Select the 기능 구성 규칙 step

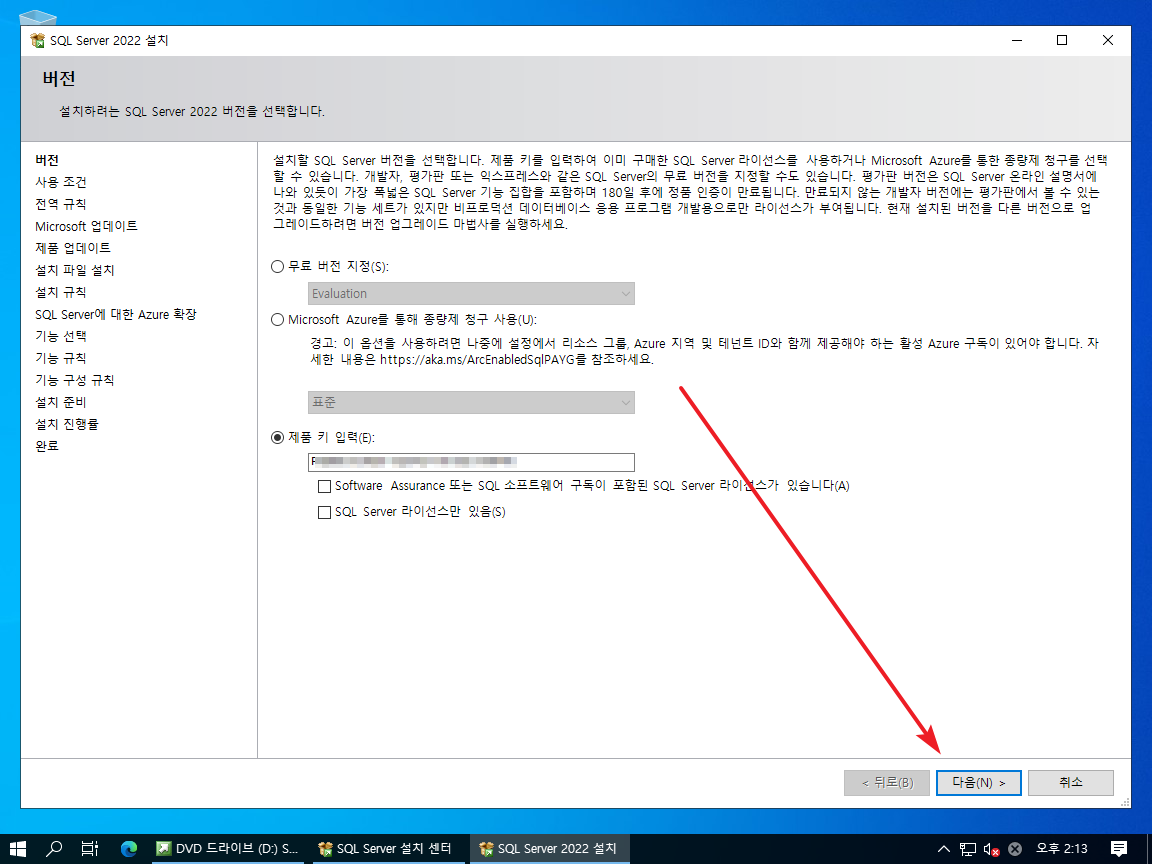click(75, 381)
